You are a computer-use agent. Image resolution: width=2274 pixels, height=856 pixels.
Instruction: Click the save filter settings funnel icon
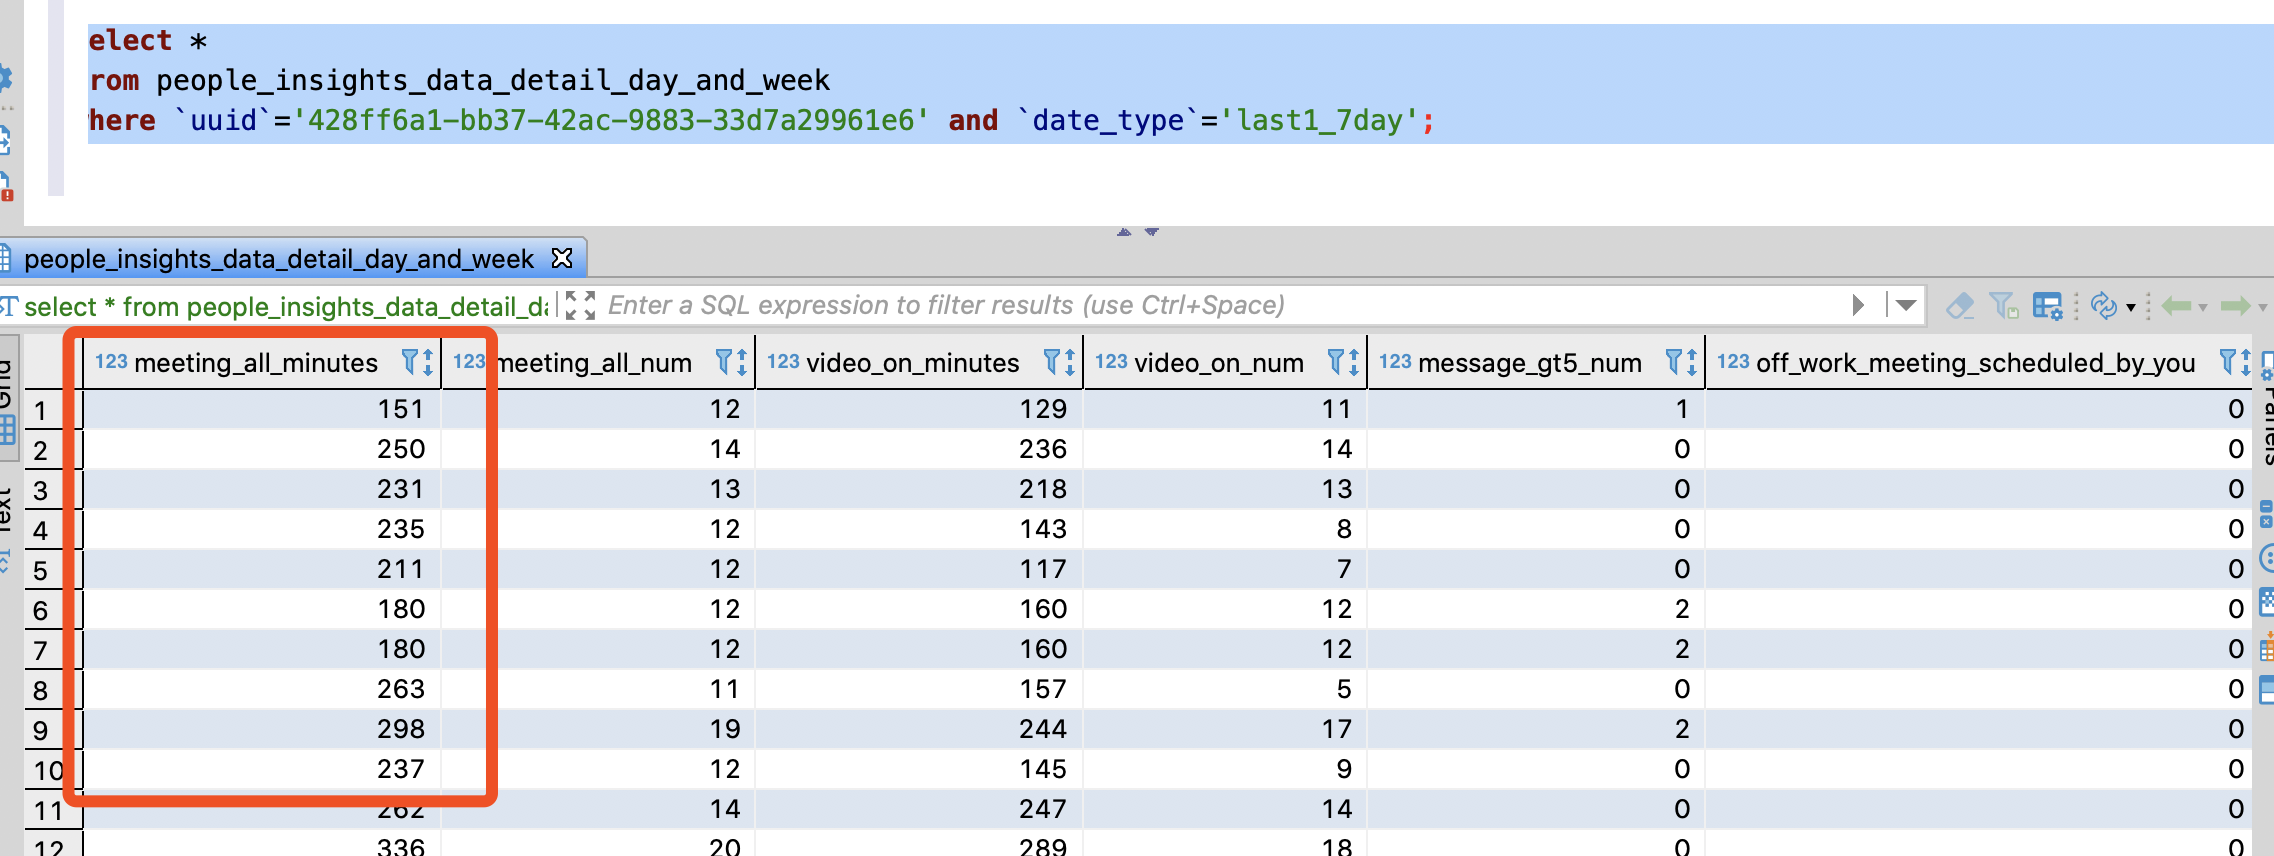click(x=2003, y=306)
